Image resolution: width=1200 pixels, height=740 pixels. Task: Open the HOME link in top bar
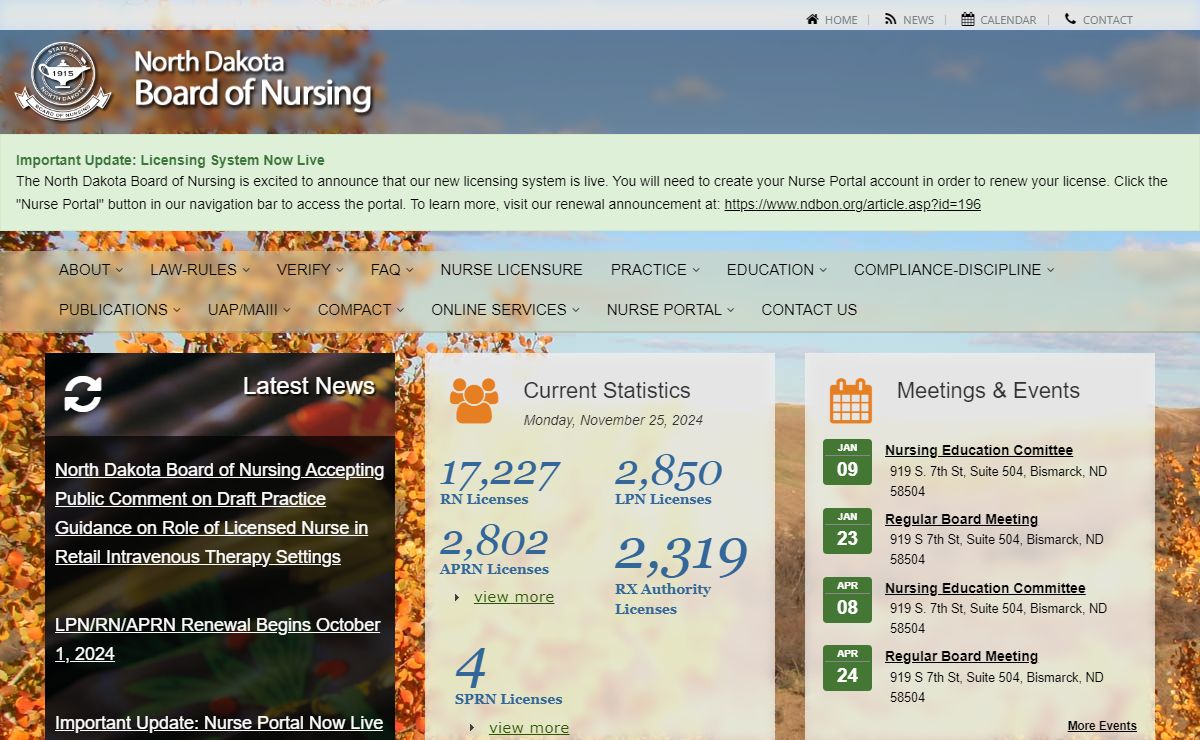[x=841, y=20]
